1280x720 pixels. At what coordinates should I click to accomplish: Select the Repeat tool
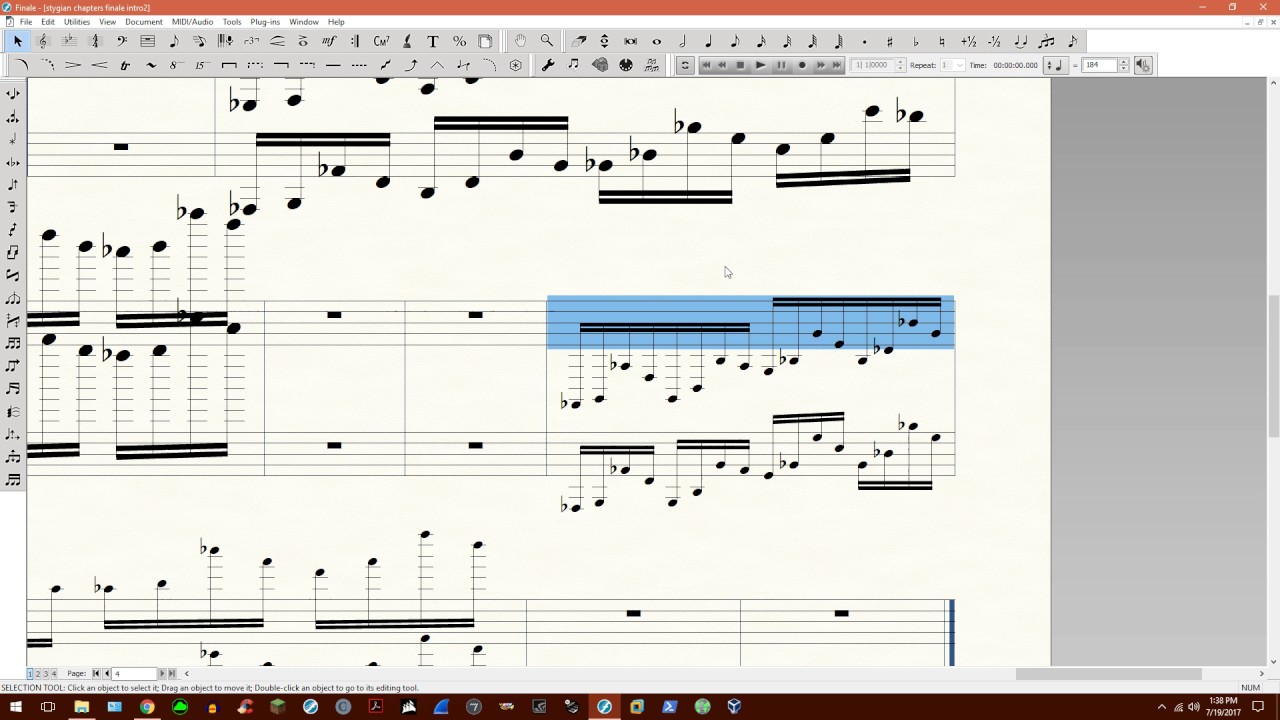pyautogui.click(x=355, y=41)
